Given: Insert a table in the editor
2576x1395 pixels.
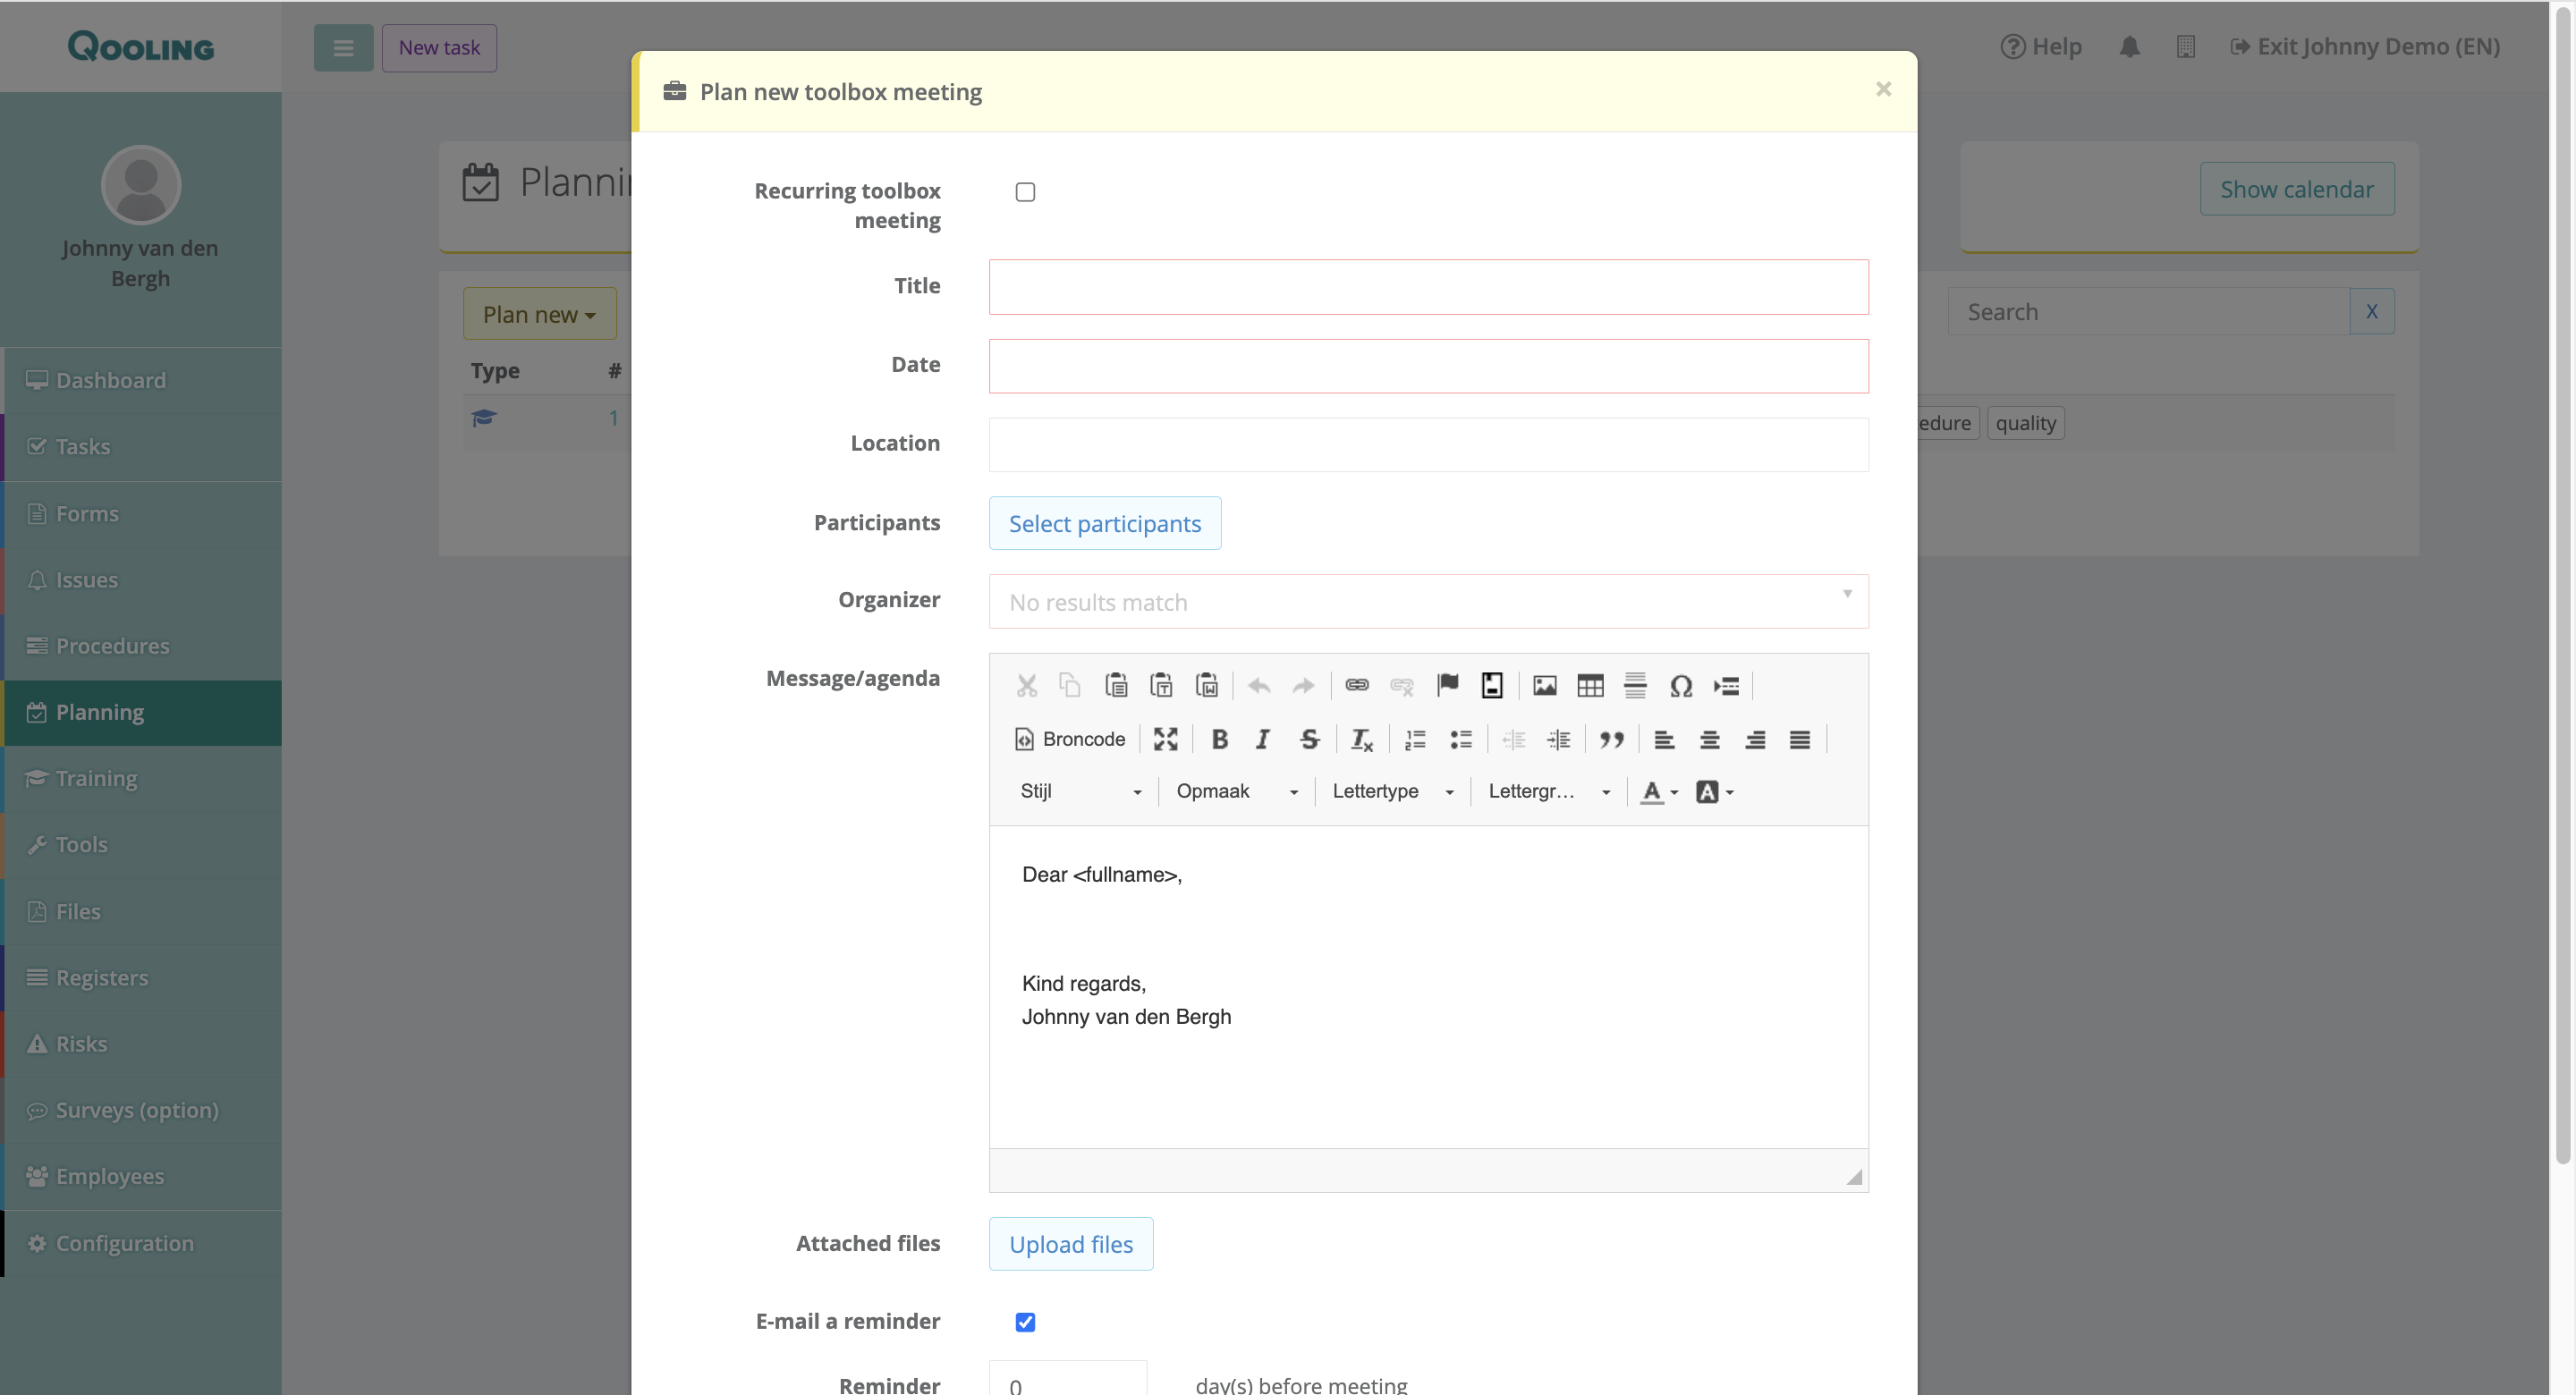Looking at the screenshot, I should click(1590, 686).
